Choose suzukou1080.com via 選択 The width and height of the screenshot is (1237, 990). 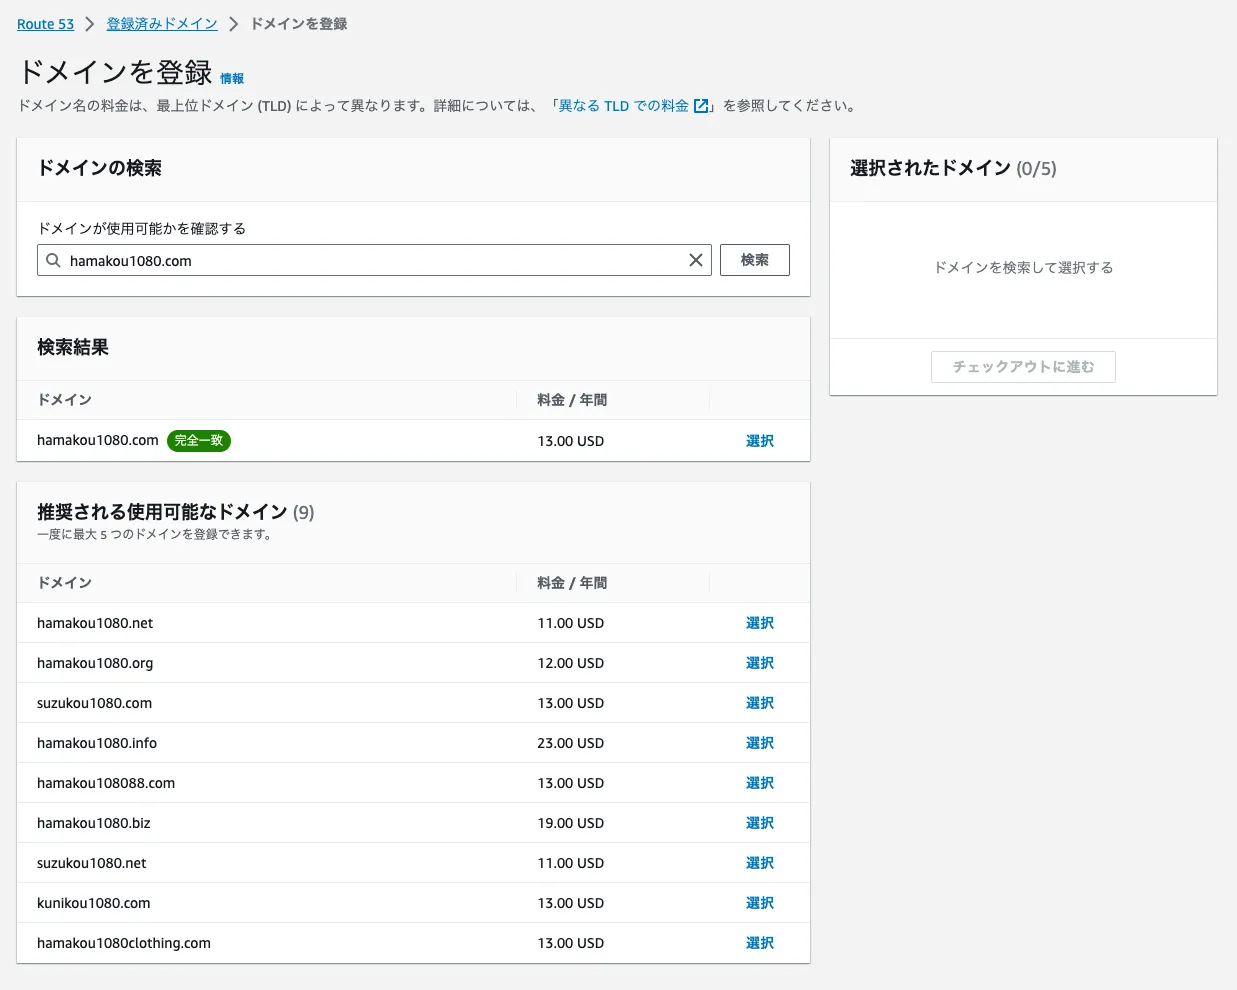(x=759, y=703)
